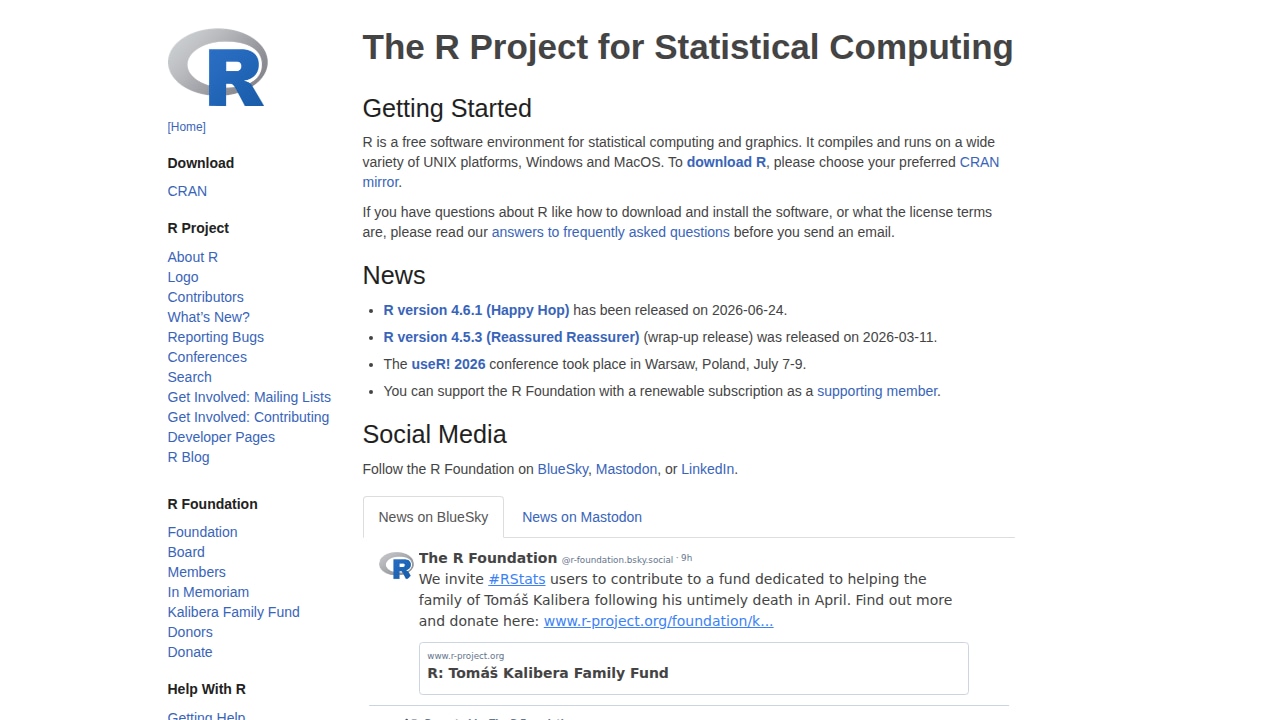
Task: Click the 'Help With R' sidebar heading
Action: point(207,689)
